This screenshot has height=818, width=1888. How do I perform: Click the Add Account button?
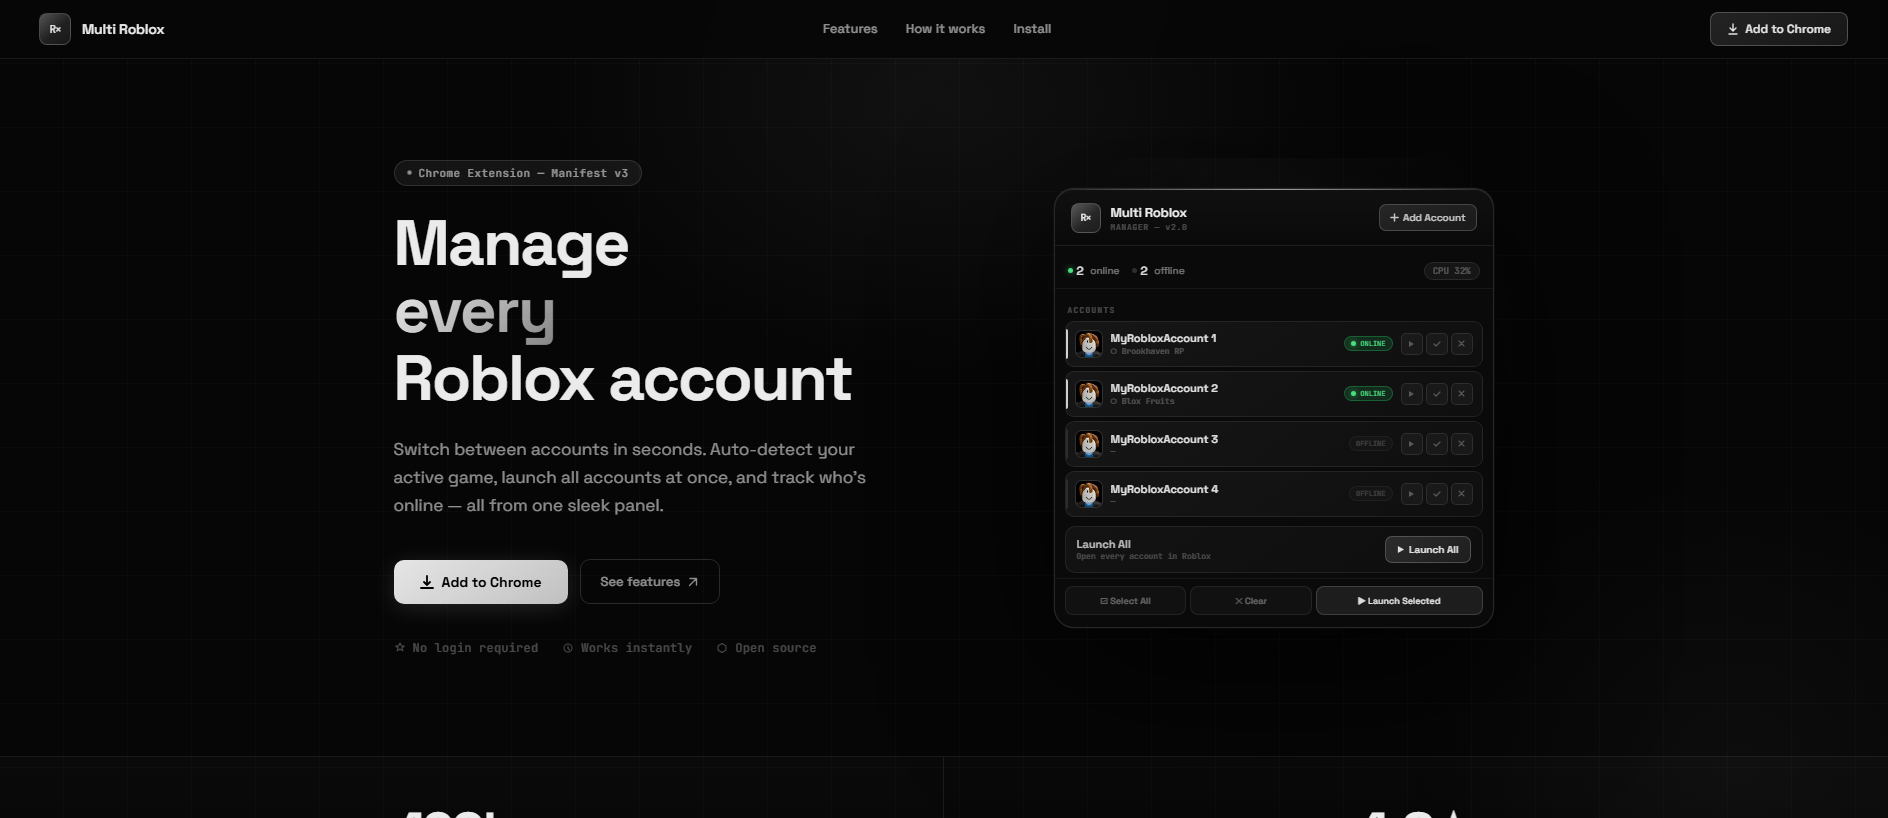[x=1427, y=218]
